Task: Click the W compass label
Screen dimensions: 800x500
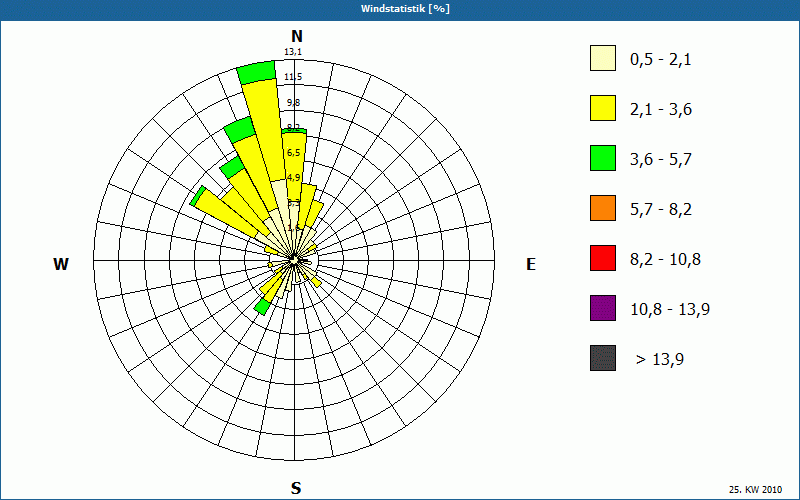Action: 61,264
